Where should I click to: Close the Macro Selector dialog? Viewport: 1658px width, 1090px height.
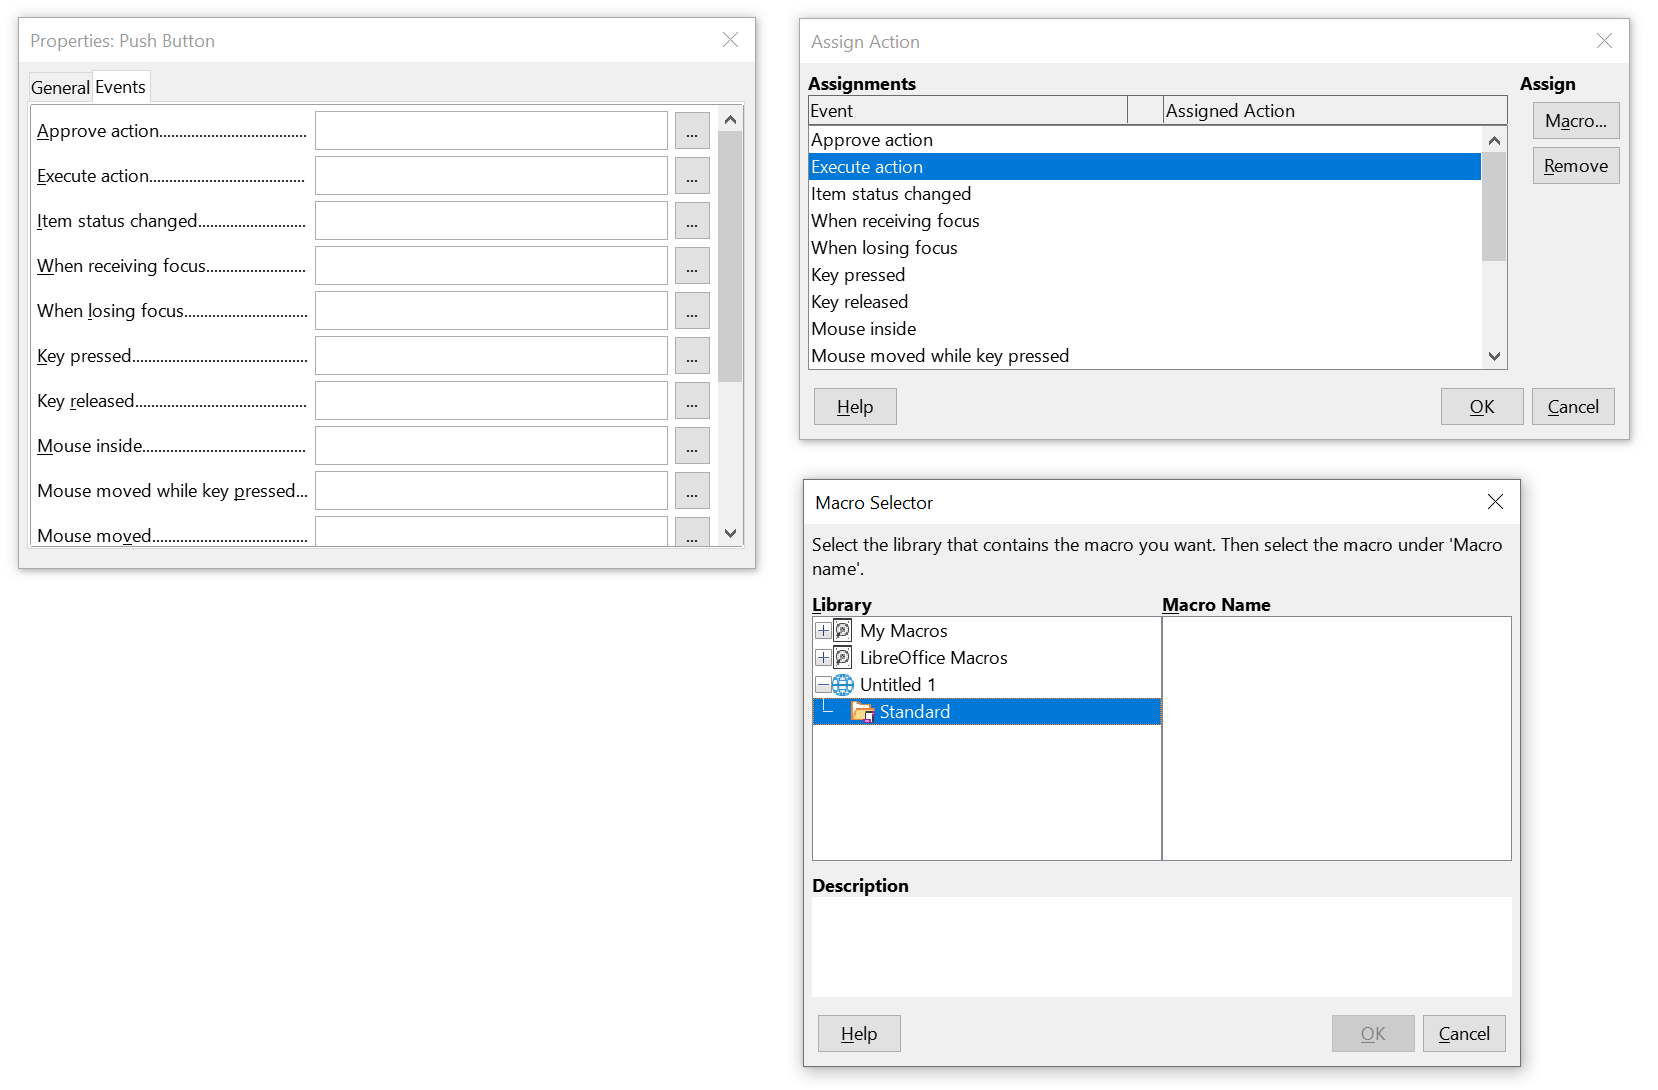tap(1495, 502)
